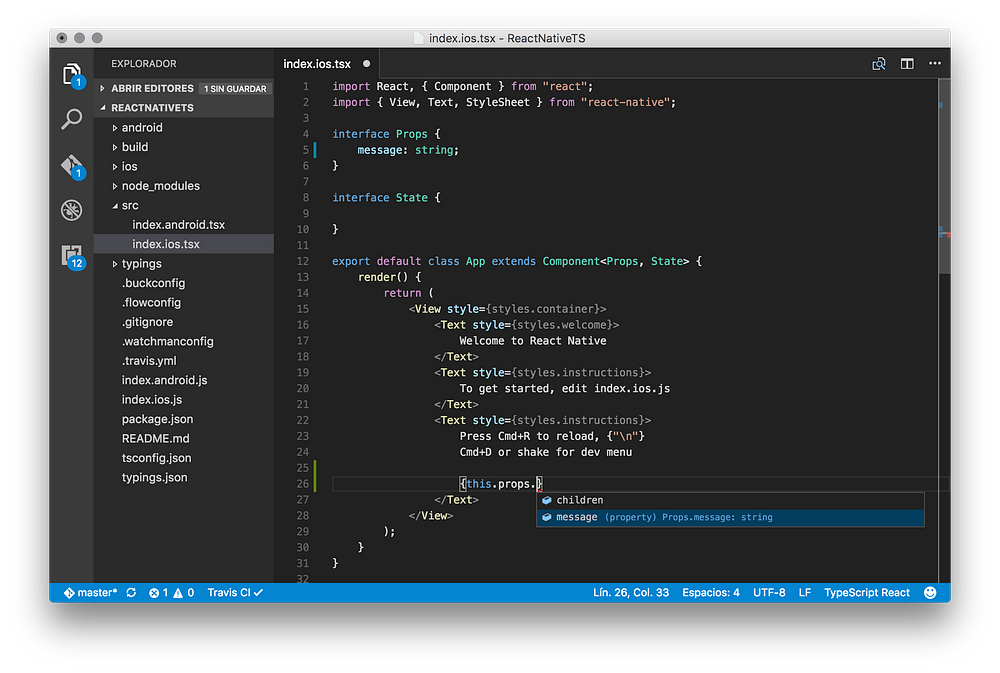The height and width of the screenshot is (673, 1000).
Task: Click the master* git branch indicator
Action: (x=91, y=593)
